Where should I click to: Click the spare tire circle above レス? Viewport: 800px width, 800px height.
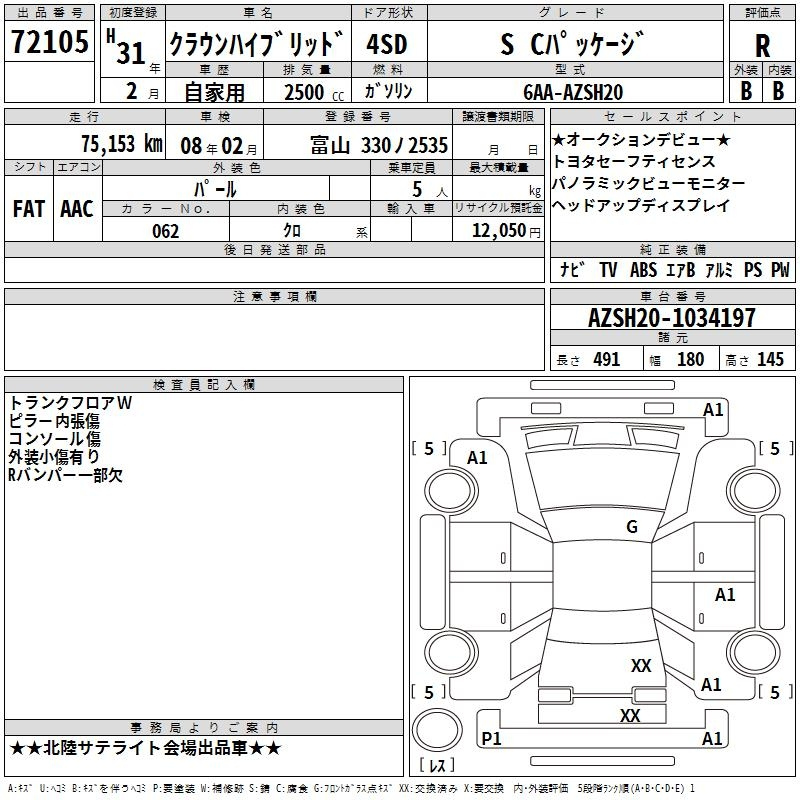[x=437, y=732]
